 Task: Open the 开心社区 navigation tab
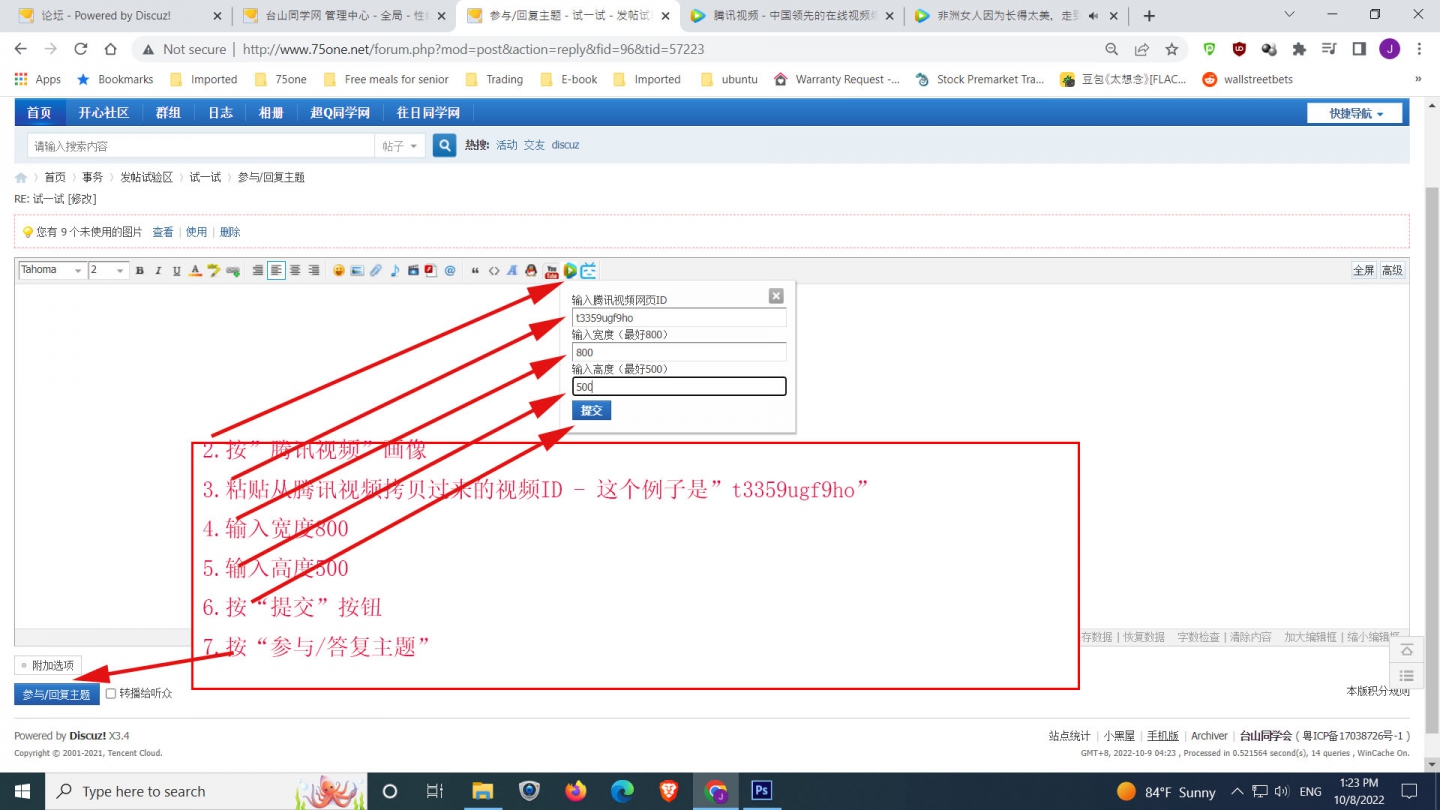pos(104,113)
